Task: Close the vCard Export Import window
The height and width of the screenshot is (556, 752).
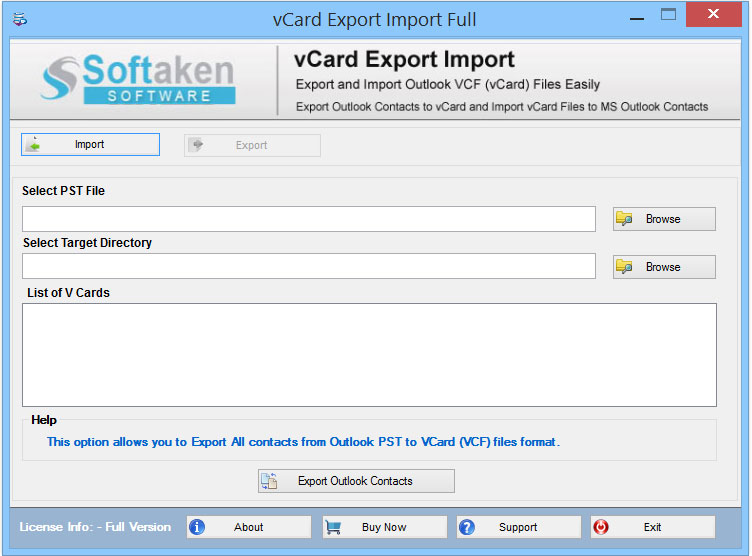Action: (713, 14)
